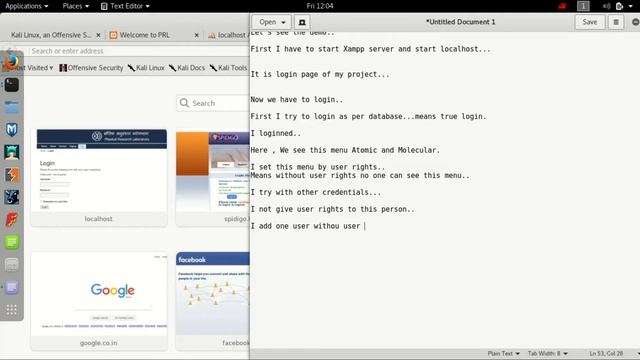Launch Armitage from the dock
640x360 pixels.
11,152
